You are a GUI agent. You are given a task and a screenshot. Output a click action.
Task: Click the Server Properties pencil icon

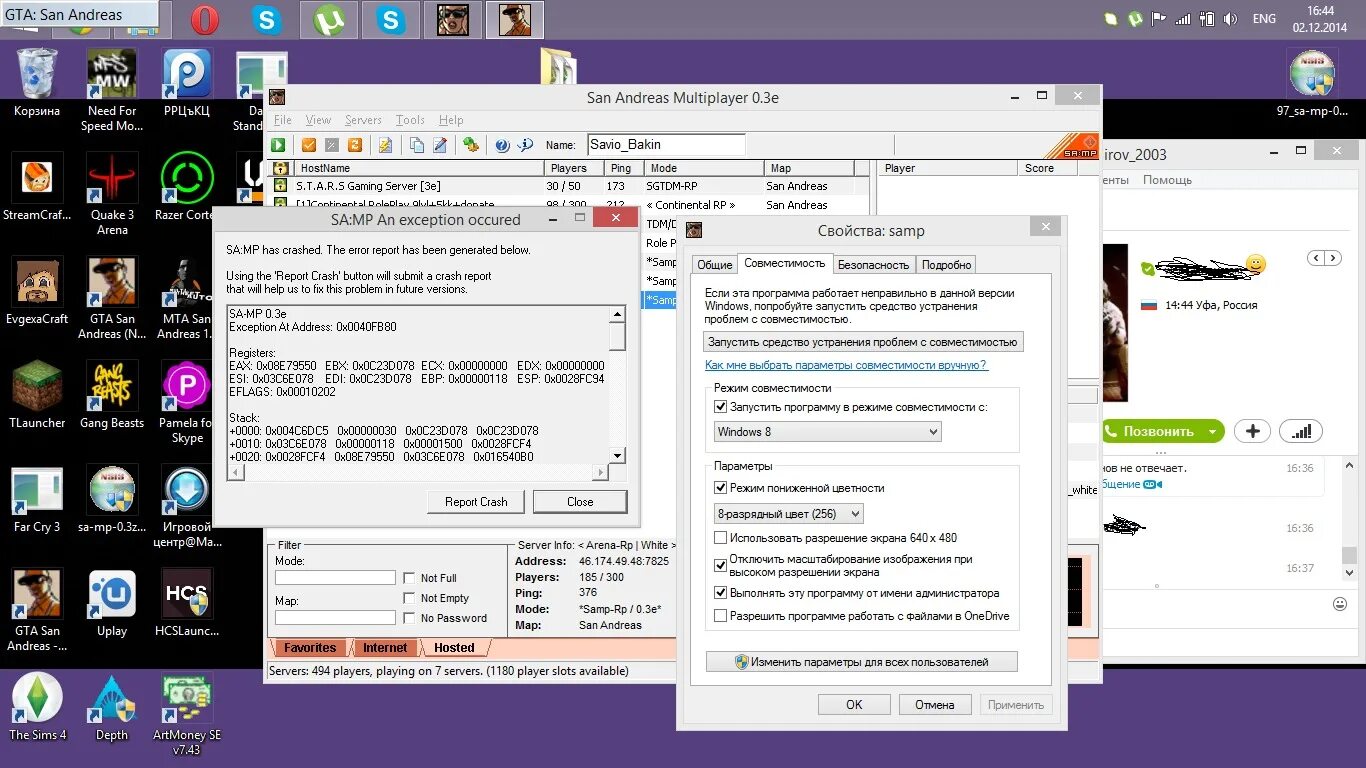point(440,145)
